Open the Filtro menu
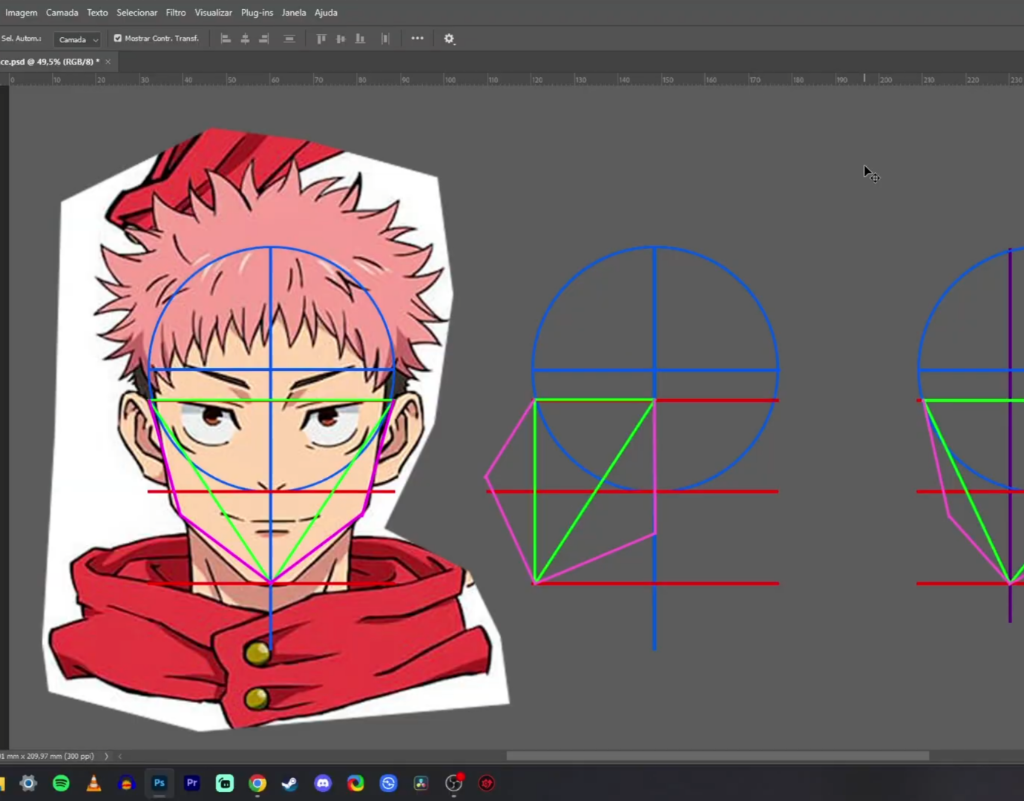This screenshot has width=1024, height=801. click(176, 12)
